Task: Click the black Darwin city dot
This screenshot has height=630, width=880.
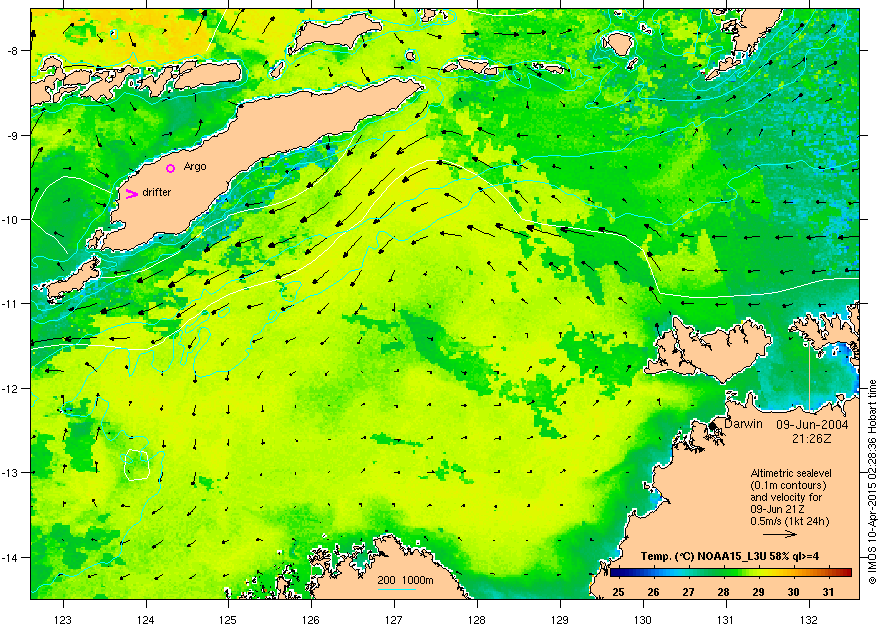Action: point(713,426)
